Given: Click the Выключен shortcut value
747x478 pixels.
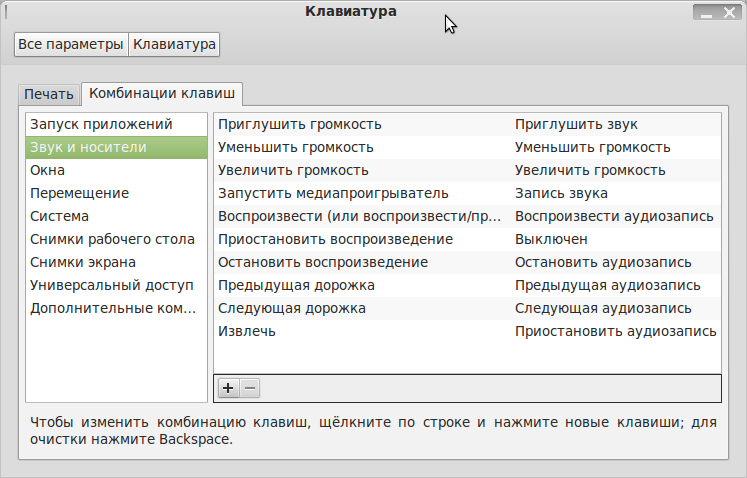Looking at the screenshot, I should click(x=551, y=240).
